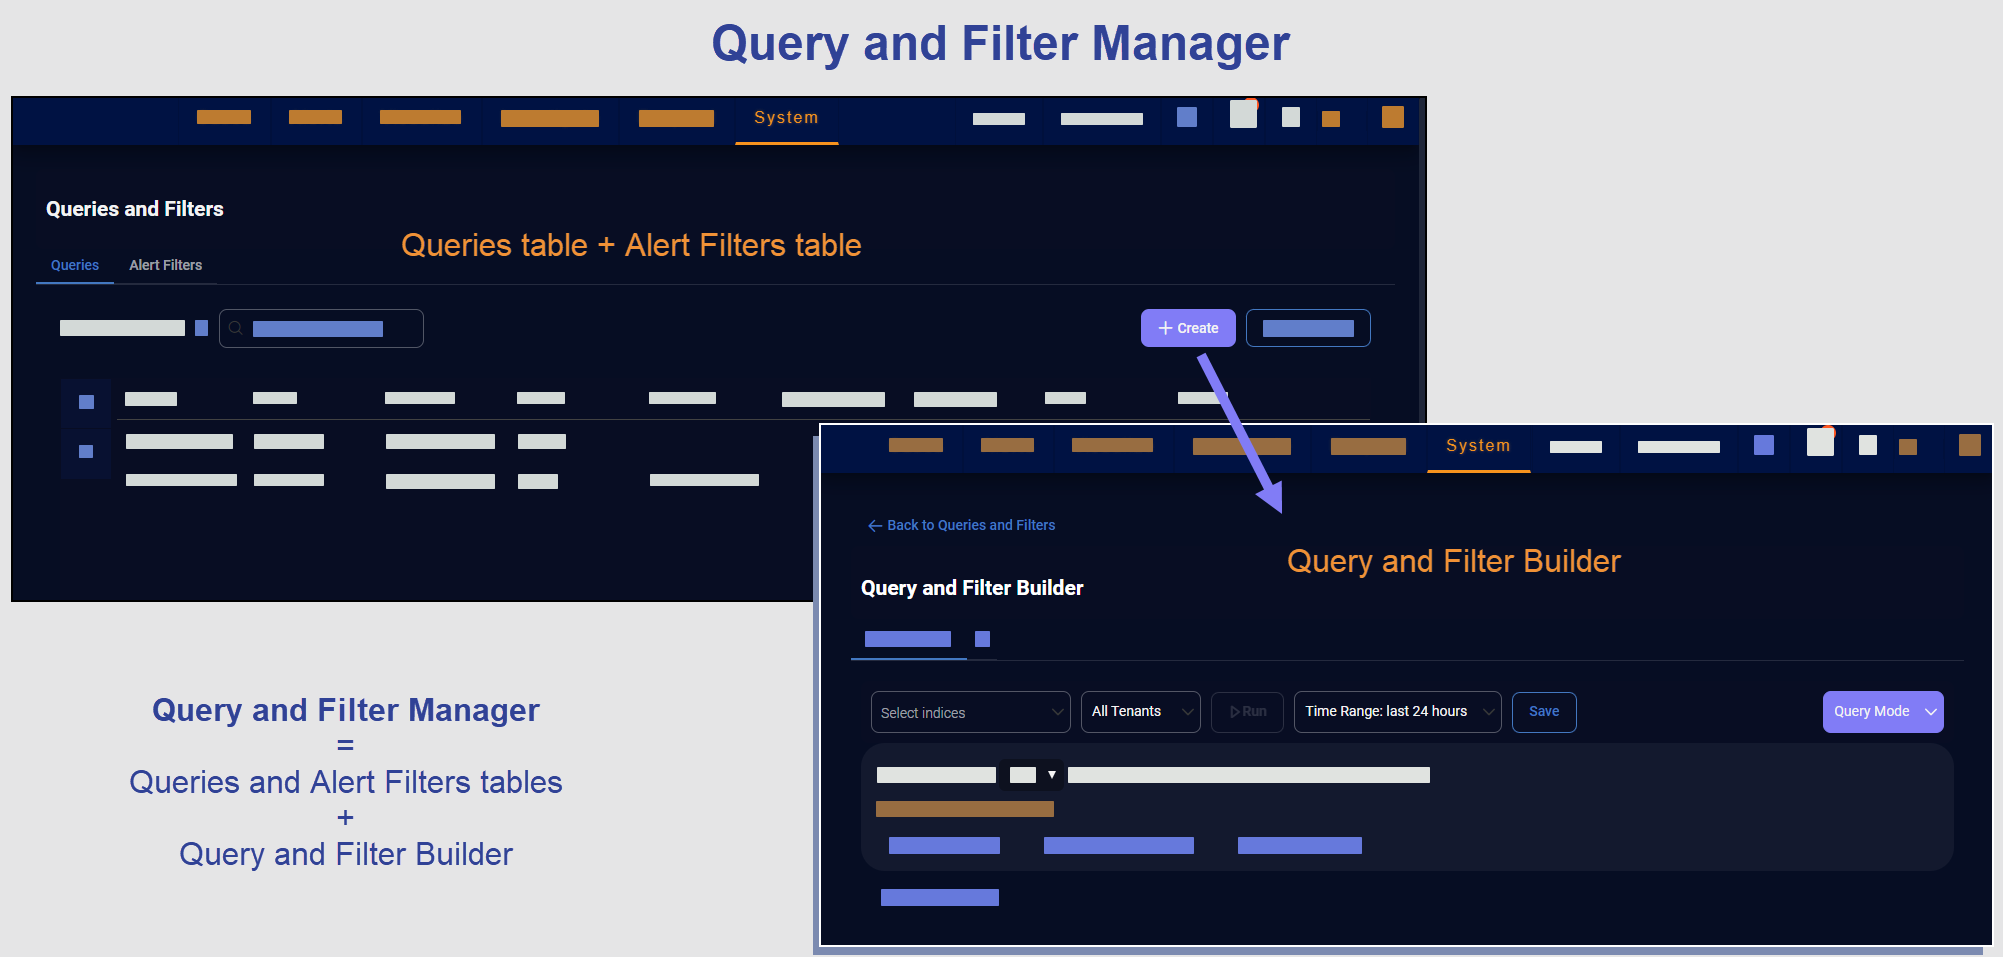Click the back arrow icon in Query and Filter Builder
2003x957 pixels.
point(875,525)
